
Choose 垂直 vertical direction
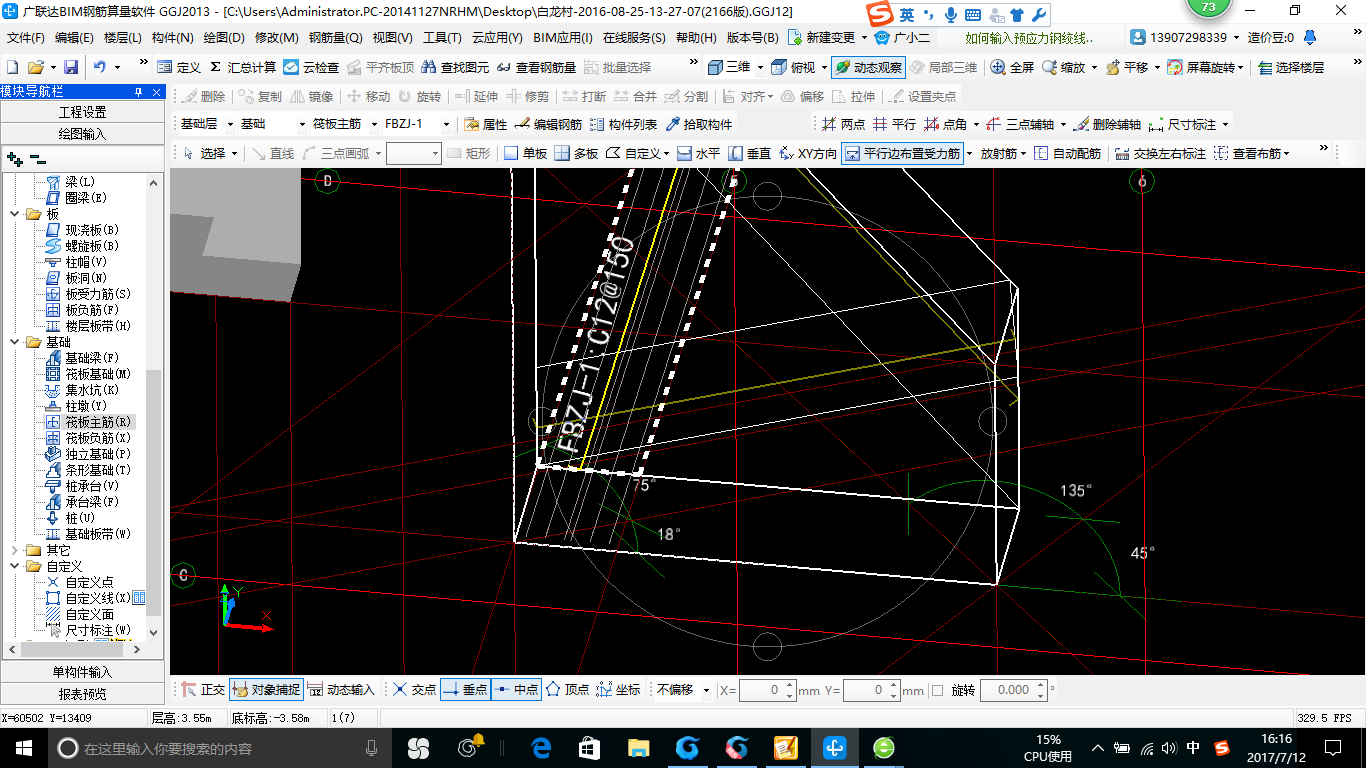749,153
